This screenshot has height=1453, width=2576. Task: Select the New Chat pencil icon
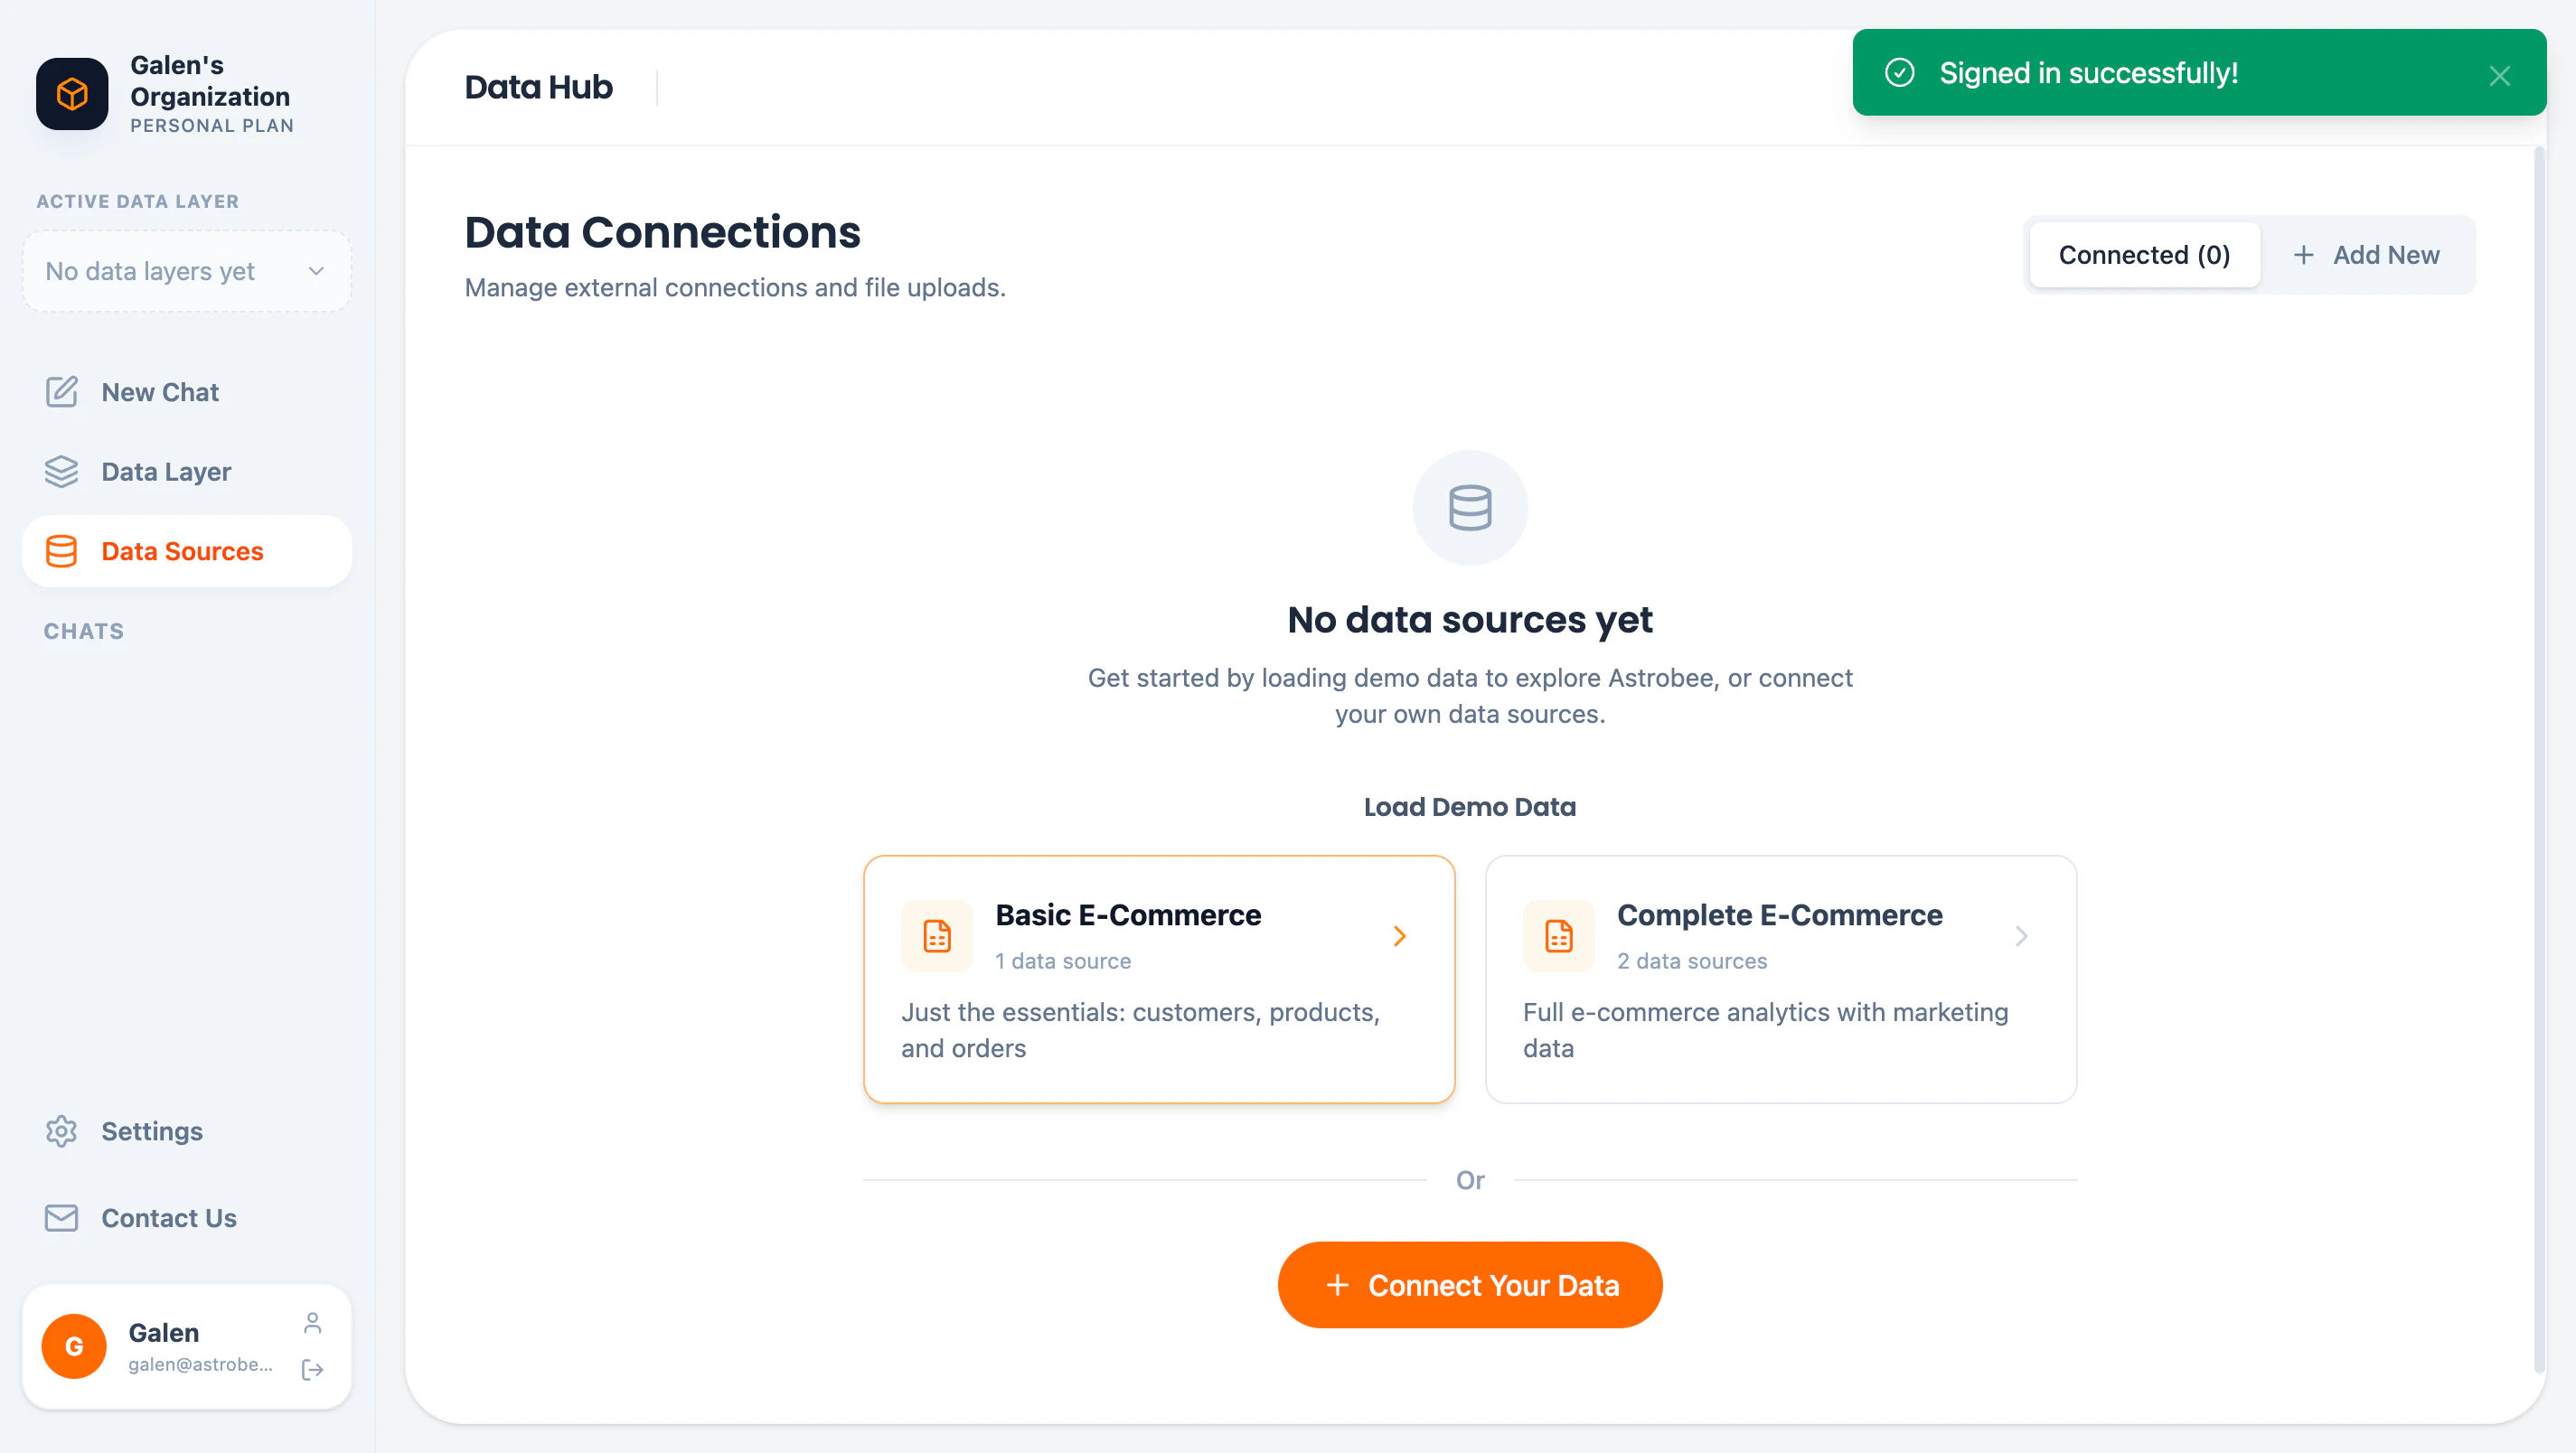(x=62, y=392)
